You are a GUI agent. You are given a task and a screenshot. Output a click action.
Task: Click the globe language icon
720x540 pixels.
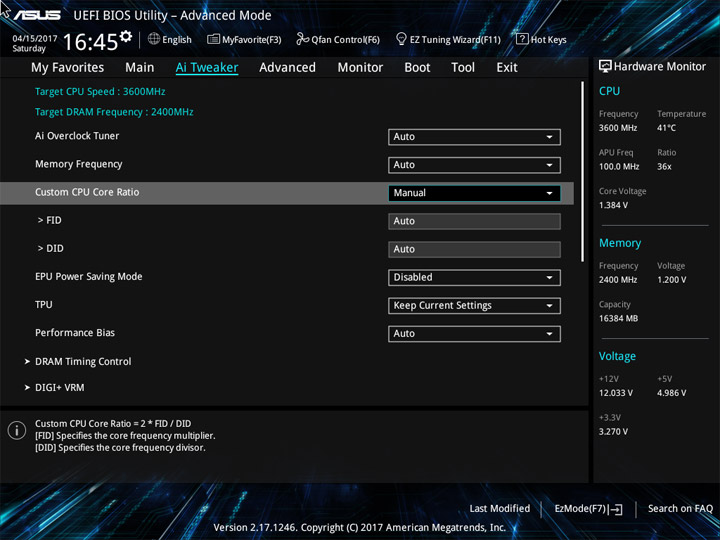coord(154,39)
